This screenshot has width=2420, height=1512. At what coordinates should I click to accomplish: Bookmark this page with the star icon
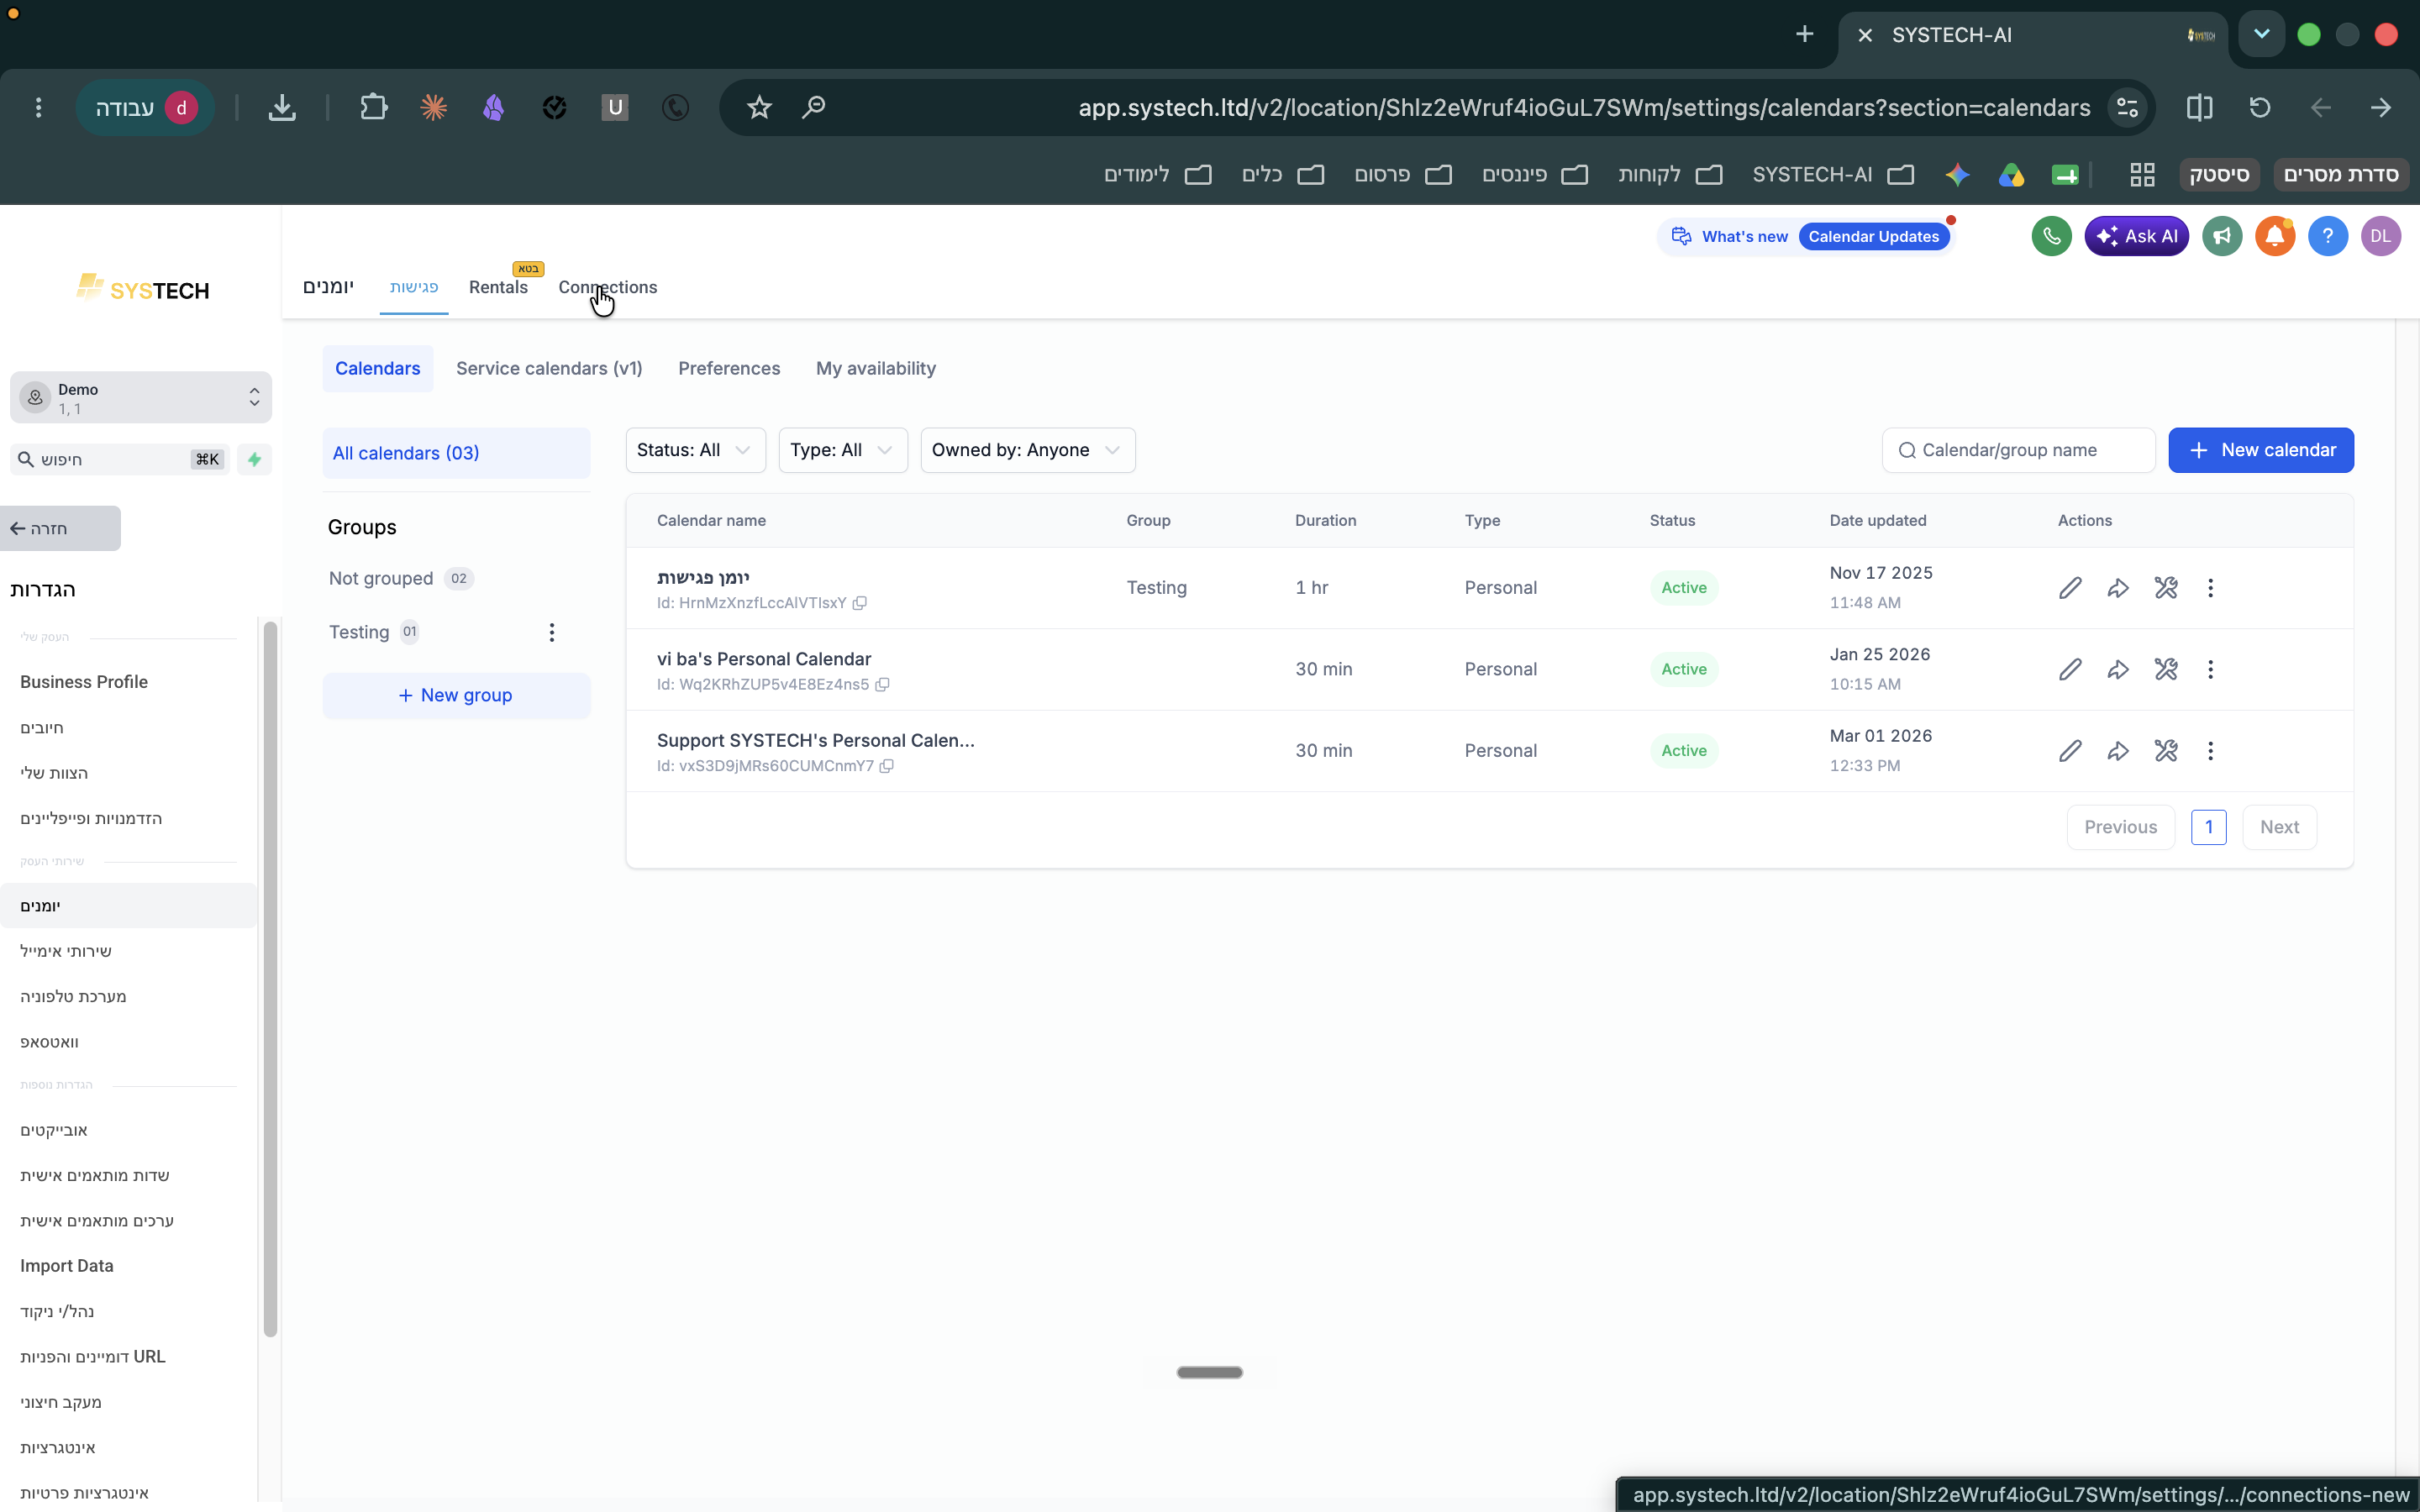tap(759, 107)
